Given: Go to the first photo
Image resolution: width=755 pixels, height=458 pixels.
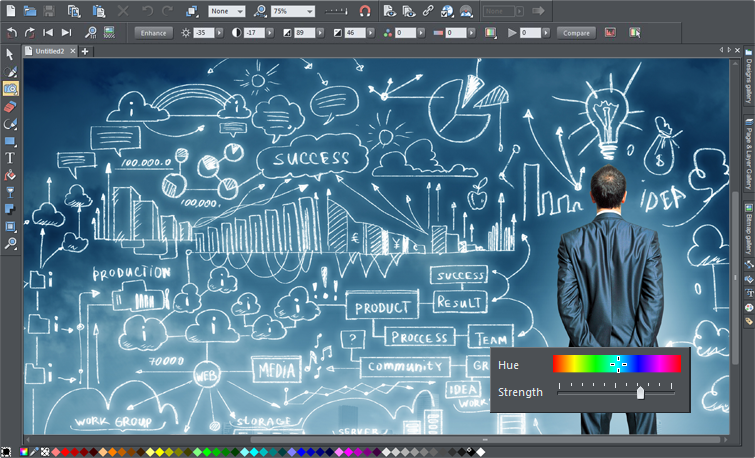Looking at the screenshot, I should coord(48,32).
